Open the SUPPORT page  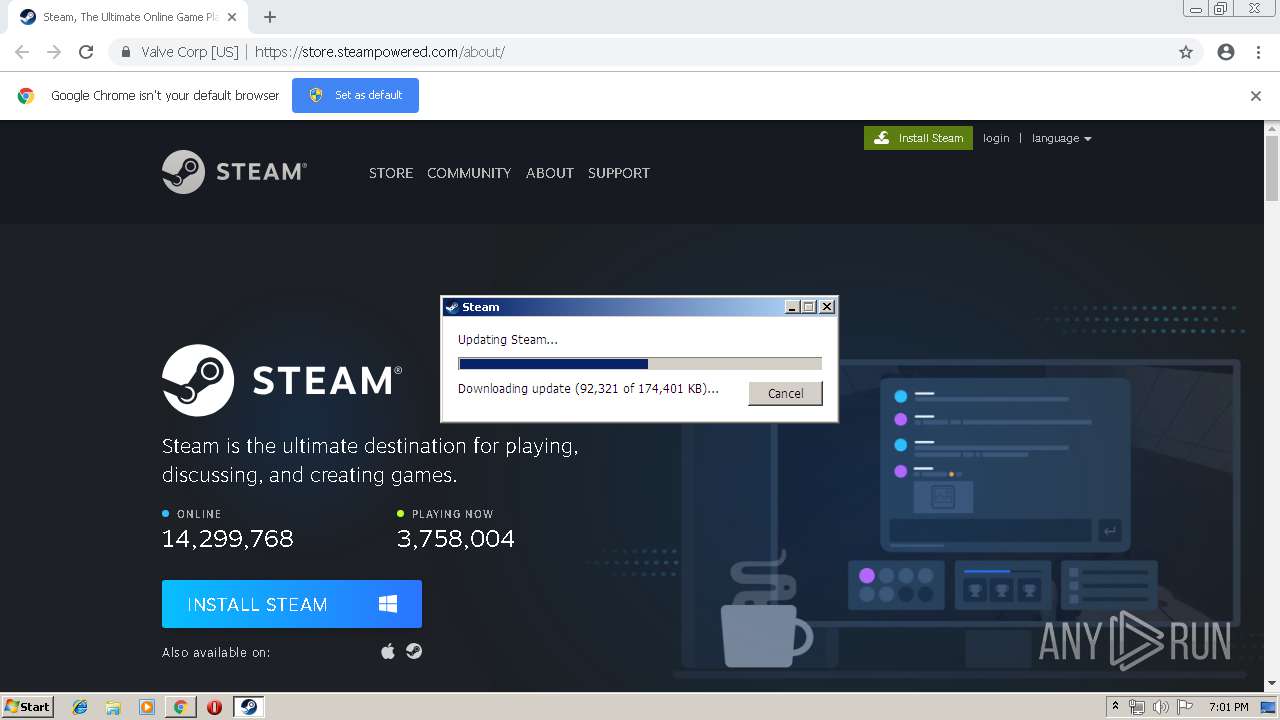619,173
